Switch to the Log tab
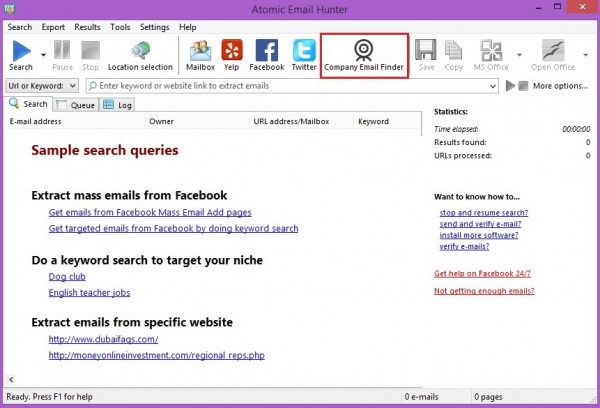This screenshot has width=600, height=408. click(x=118, y=105)
